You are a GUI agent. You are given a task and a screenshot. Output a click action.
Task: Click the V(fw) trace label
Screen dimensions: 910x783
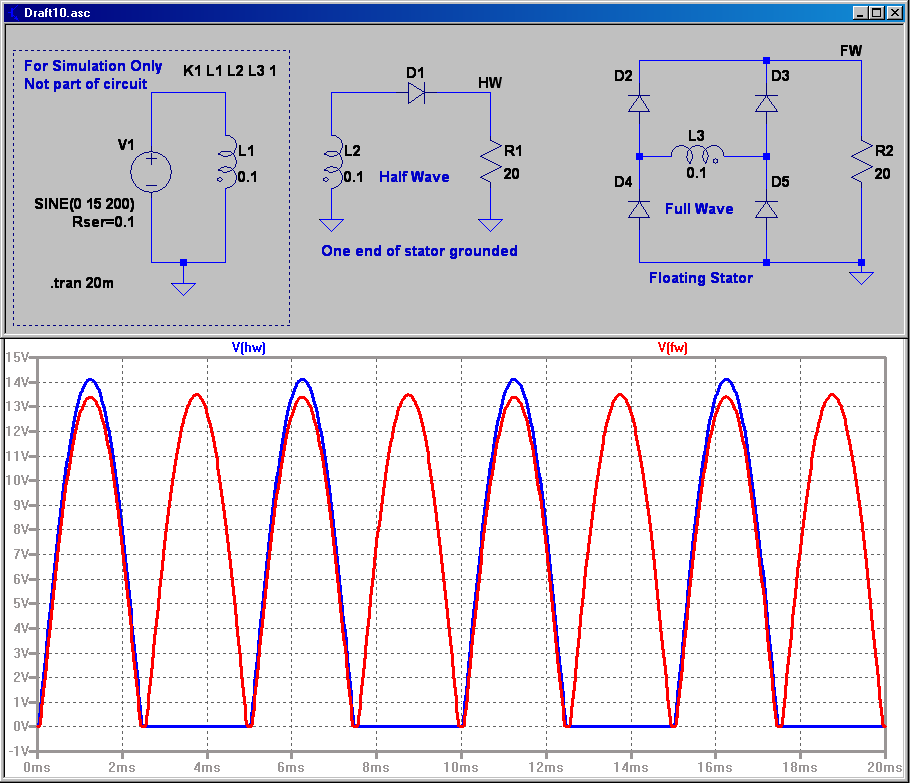(673, 347)
